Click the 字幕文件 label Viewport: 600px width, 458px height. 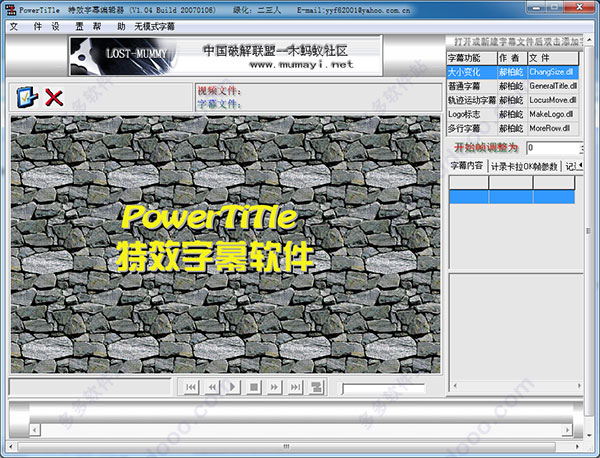click(x=219, y=104)
